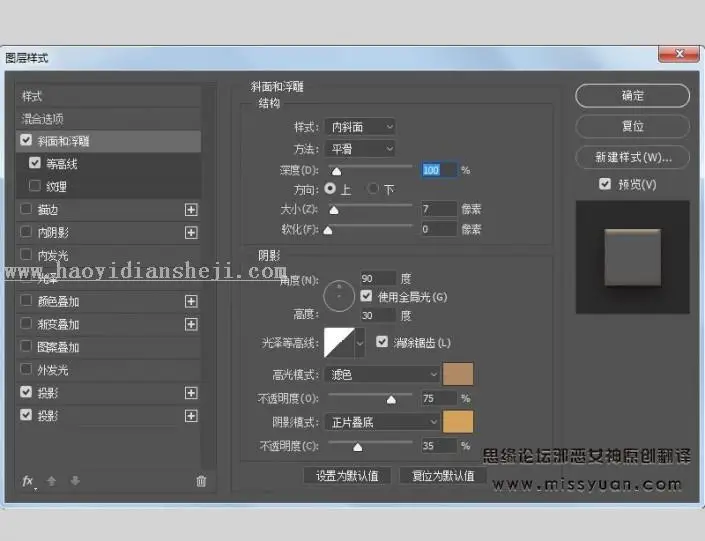Click the 大小 value field
Screen dimensions: 705x541
click(439, 209)
